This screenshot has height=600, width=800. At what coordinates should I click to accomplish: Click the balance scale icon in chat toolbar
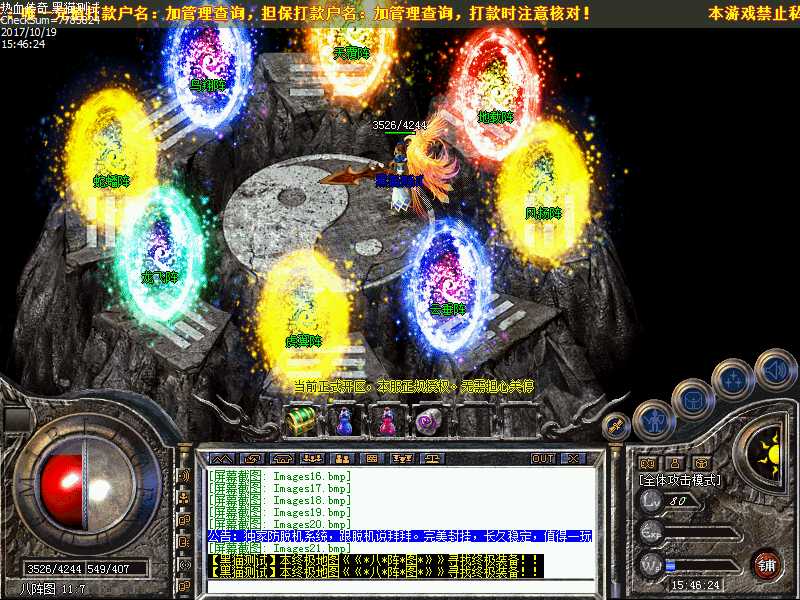coord(432,459)
